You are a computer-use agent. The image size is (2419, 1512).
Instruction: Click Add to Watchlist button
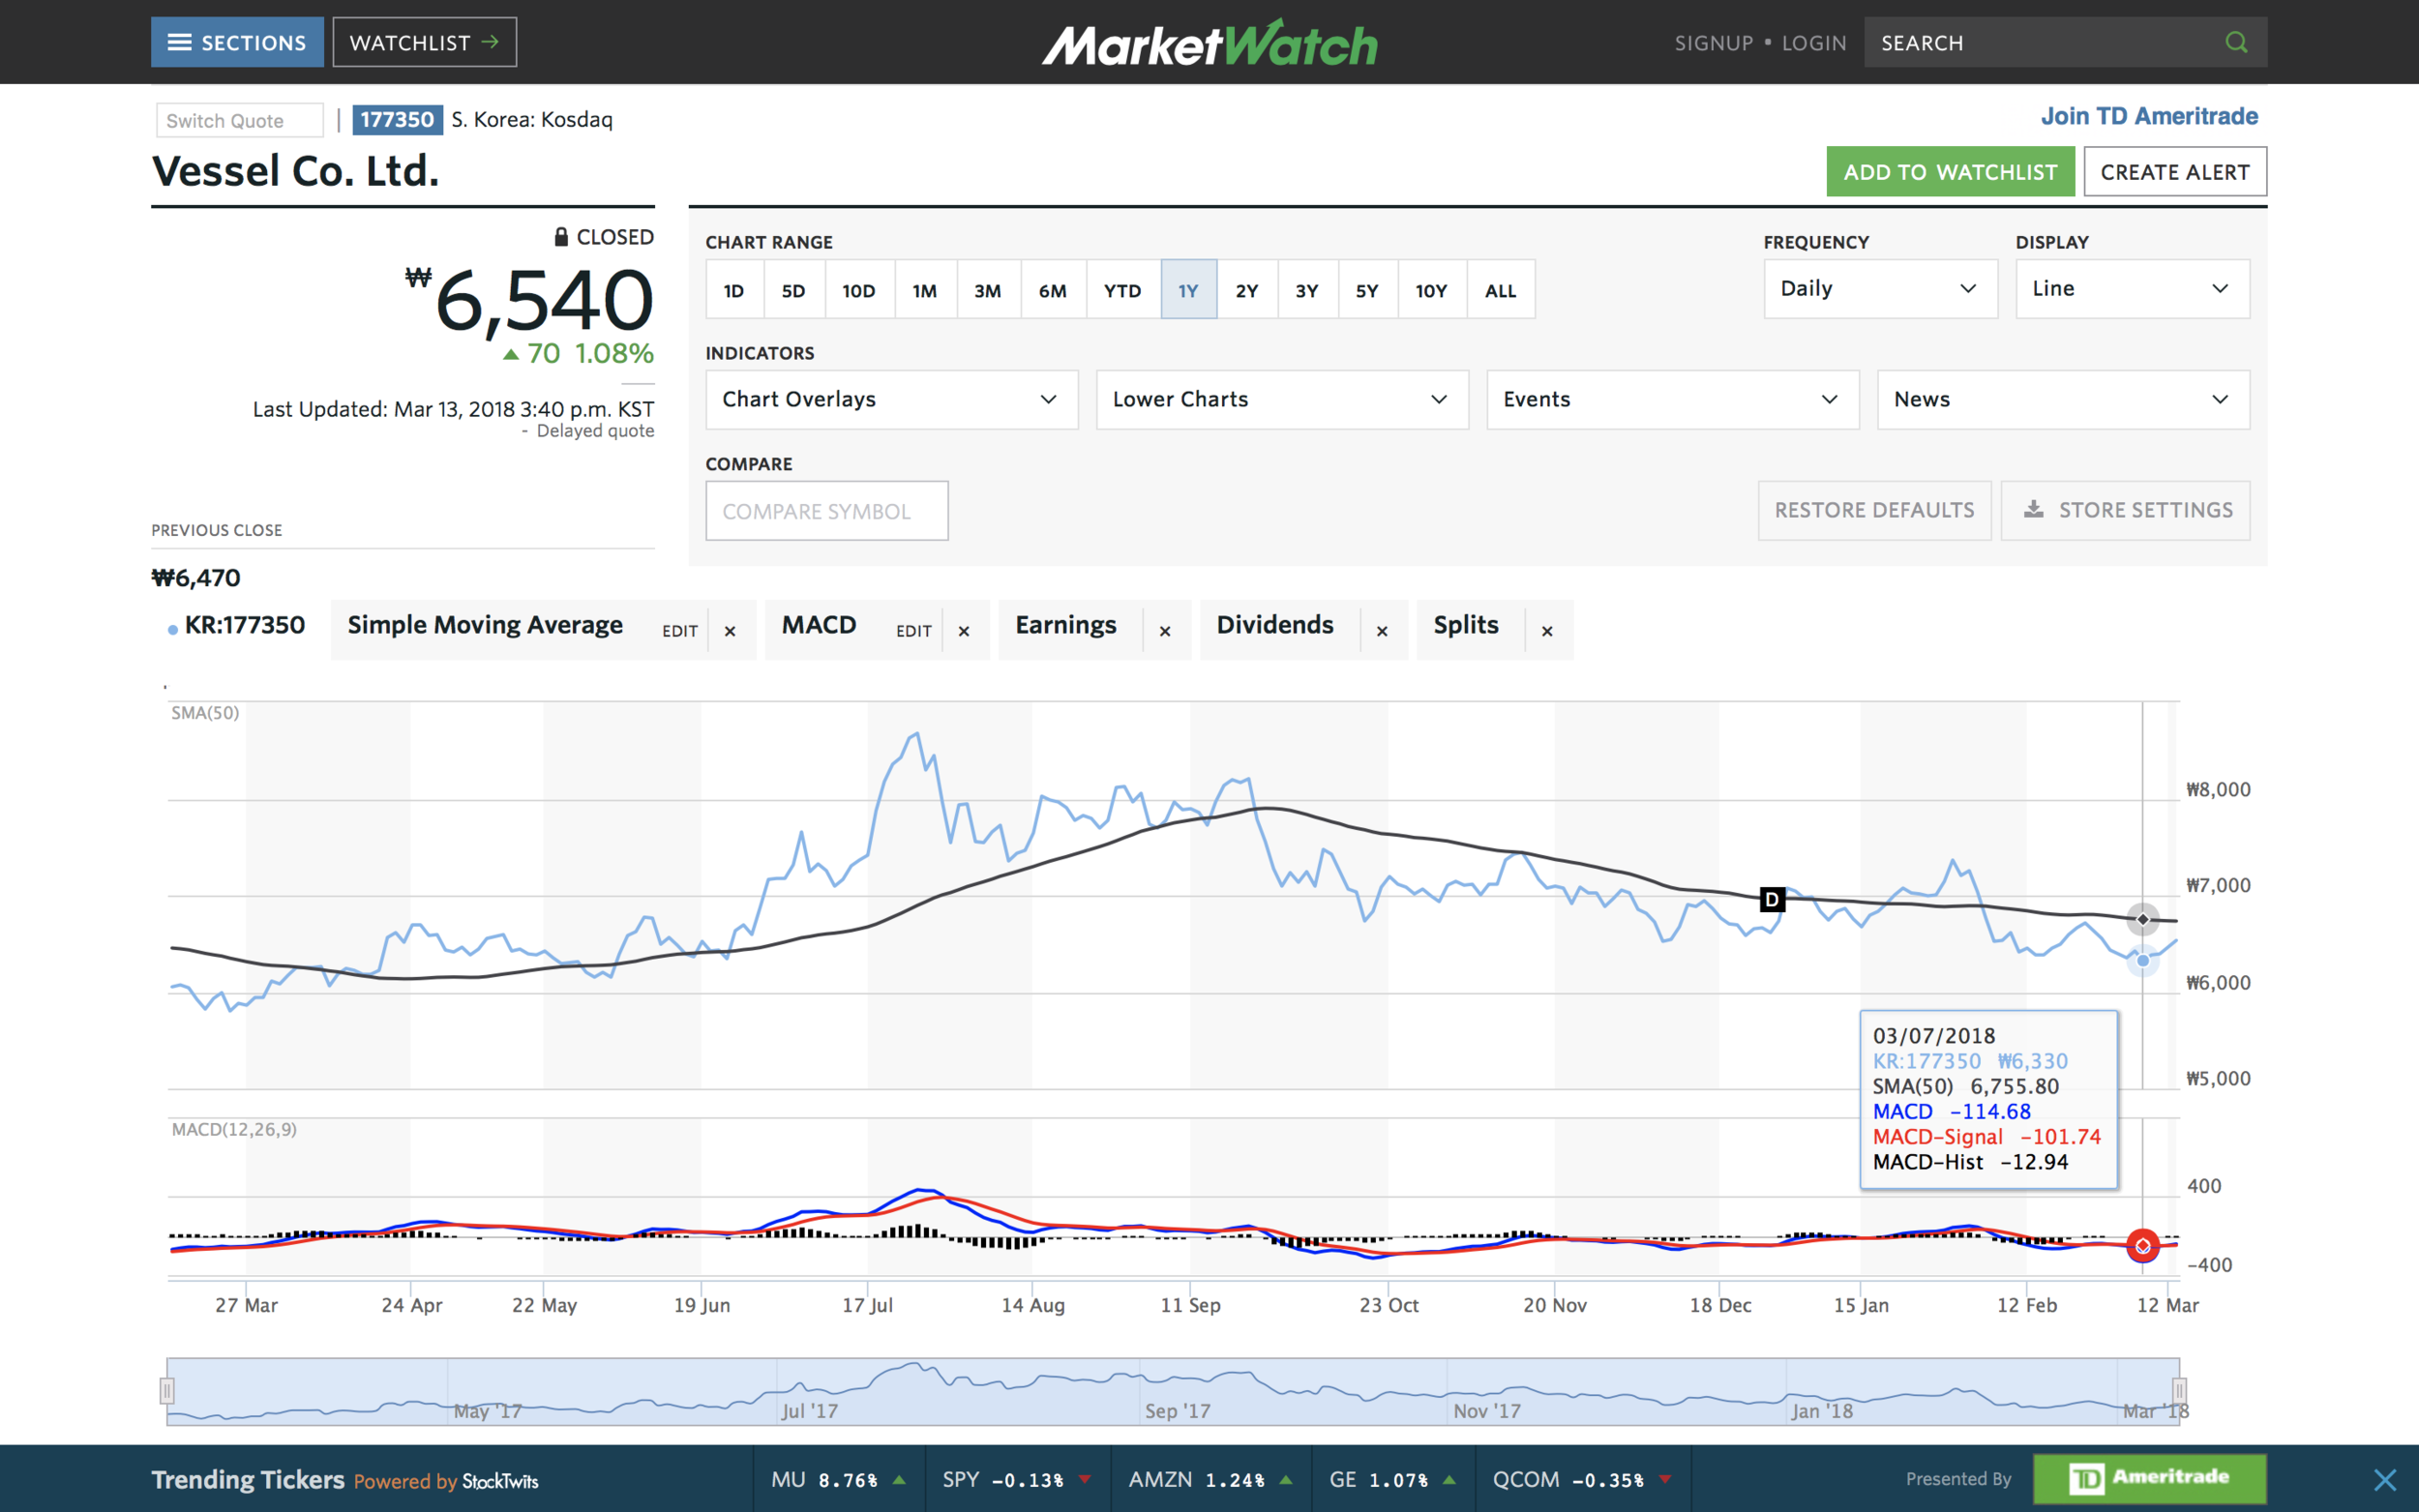(1950, 172)
